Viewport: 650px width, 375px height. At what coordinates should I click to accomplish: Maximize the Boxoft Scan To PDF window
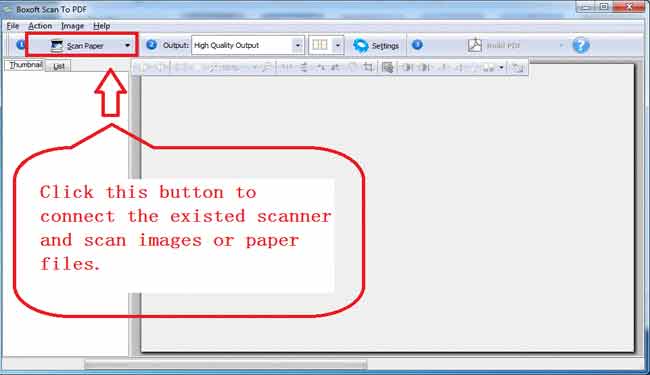tap(604, 7)
